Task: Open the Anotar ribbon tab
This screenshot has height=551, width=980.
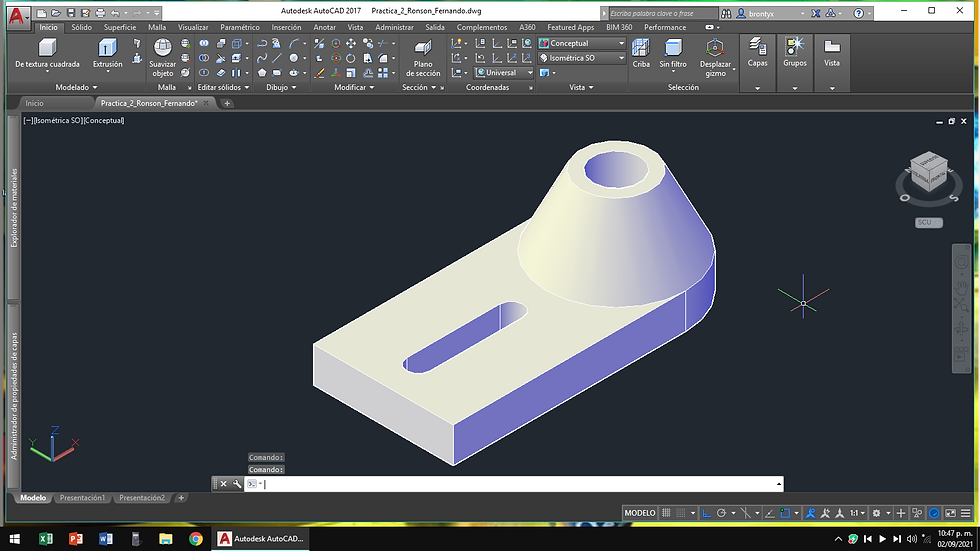Action: 324,27
